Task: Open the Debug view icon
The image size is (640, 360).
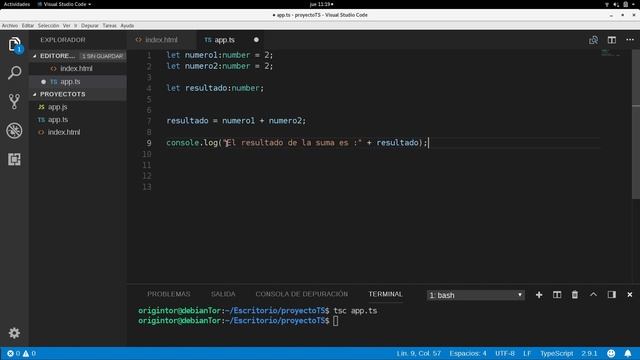Action: [14, 131]
